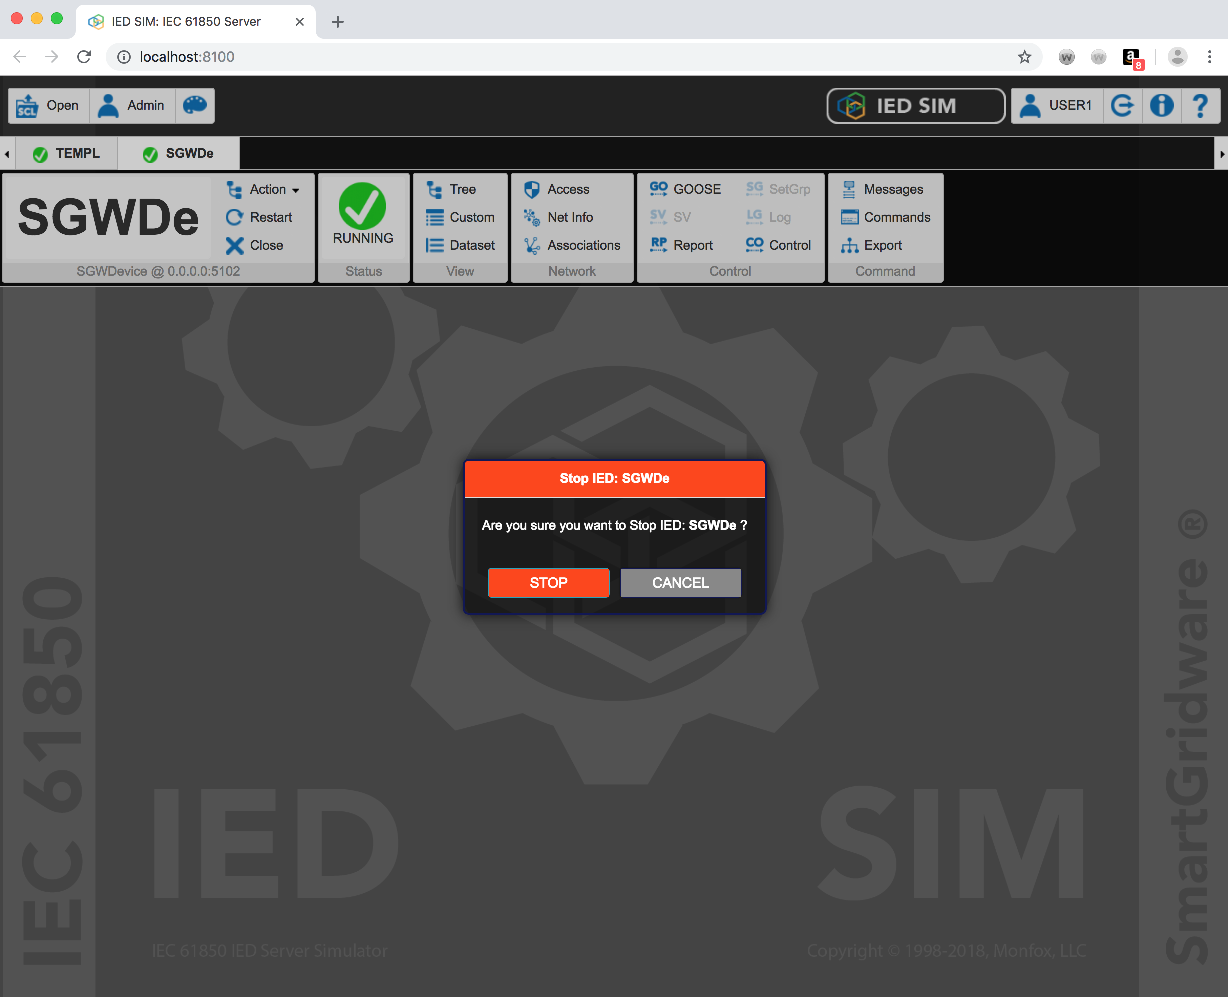Switch to the TEMPL tab
The height and width of the screenshot is (997, 1228).
tap(66, 154)
